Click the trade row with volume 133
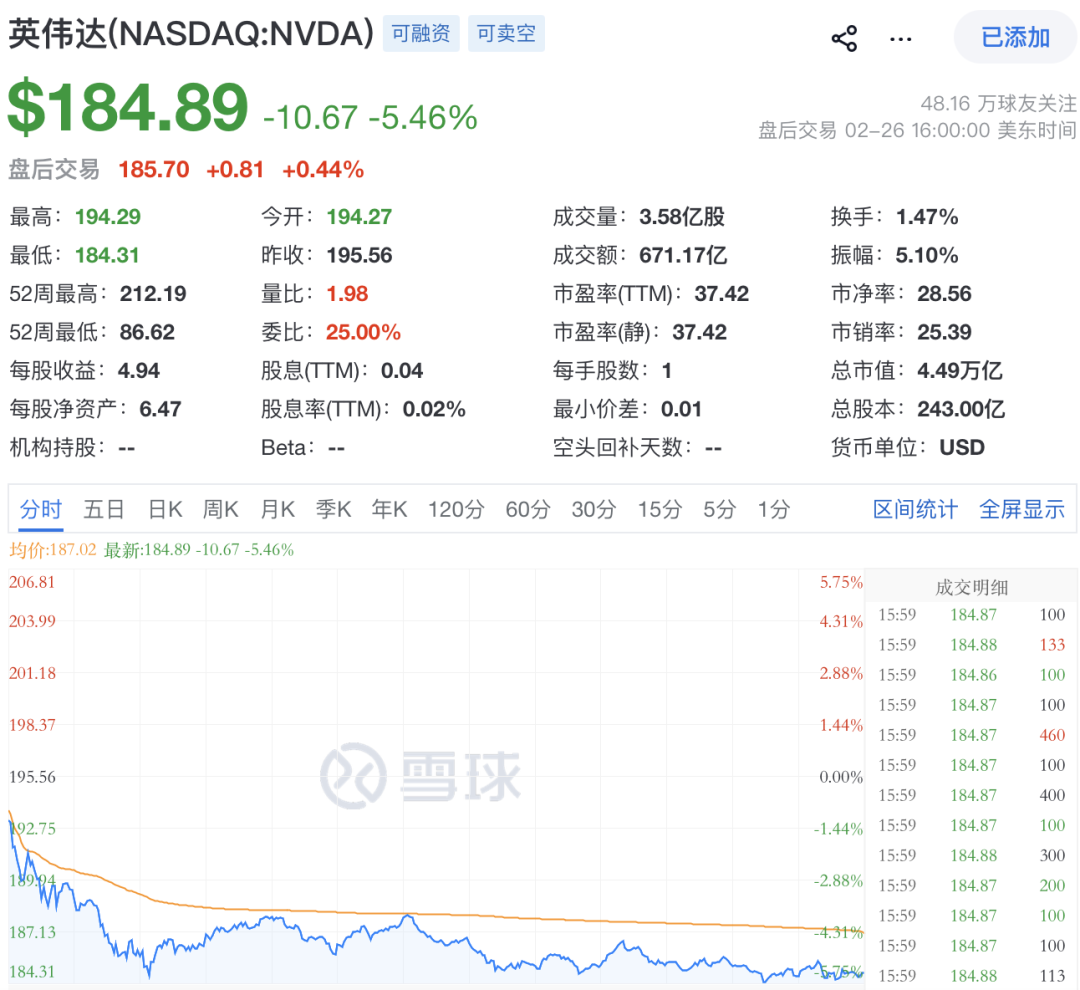 pos(971,645)
